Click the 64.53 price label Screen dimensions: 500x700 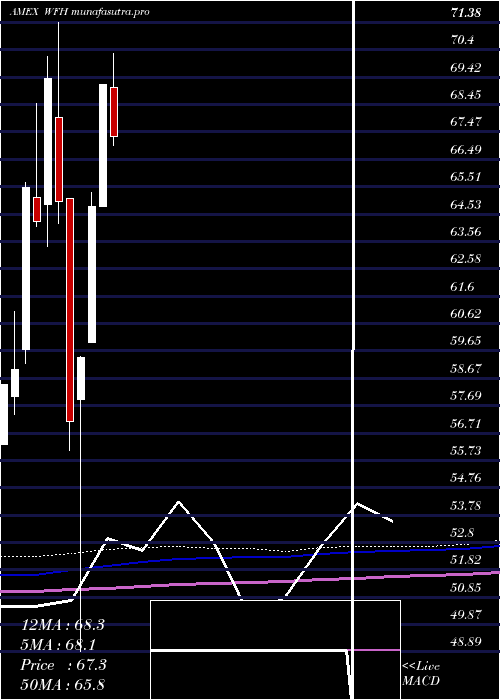click(466, 204)
